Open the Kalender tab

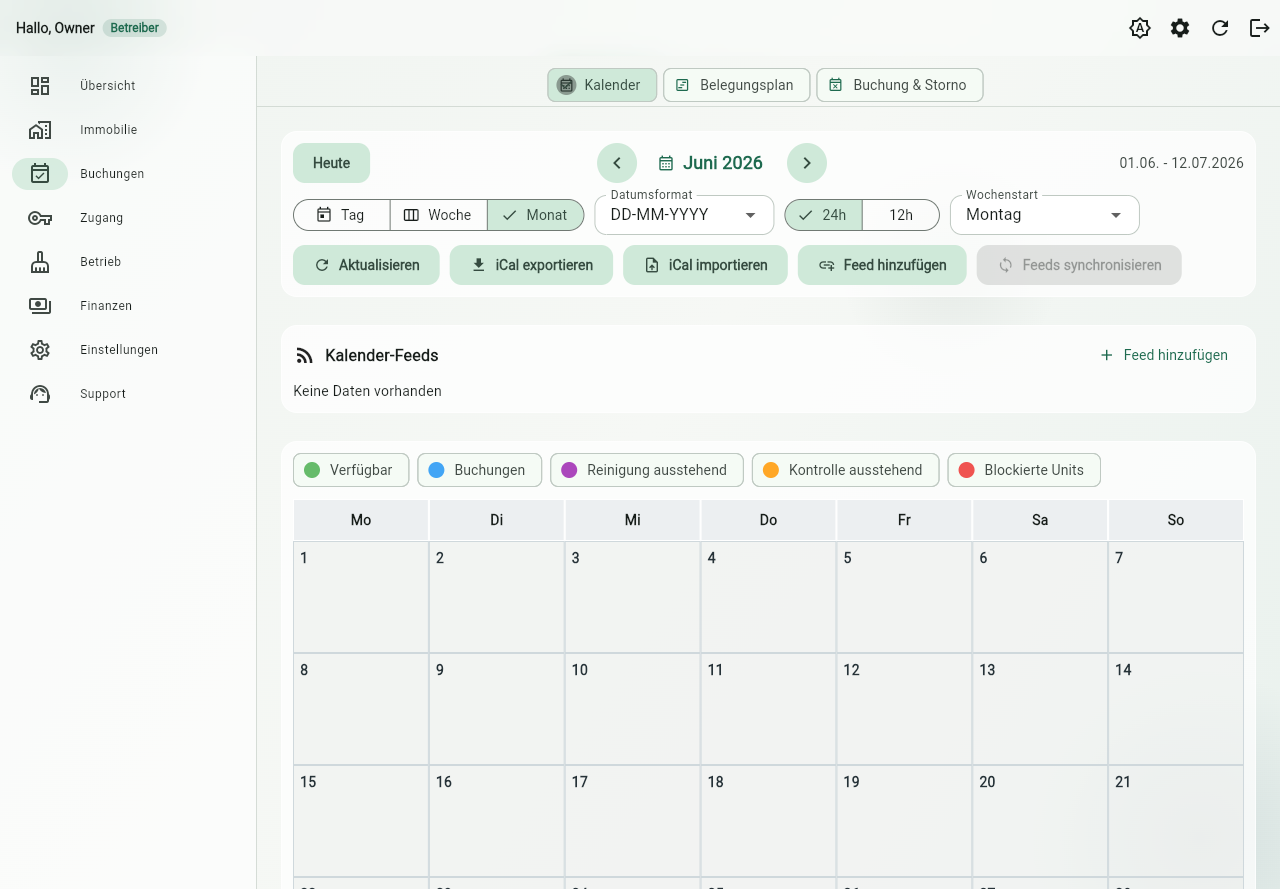pyautogui.click(x=602, y=85)
